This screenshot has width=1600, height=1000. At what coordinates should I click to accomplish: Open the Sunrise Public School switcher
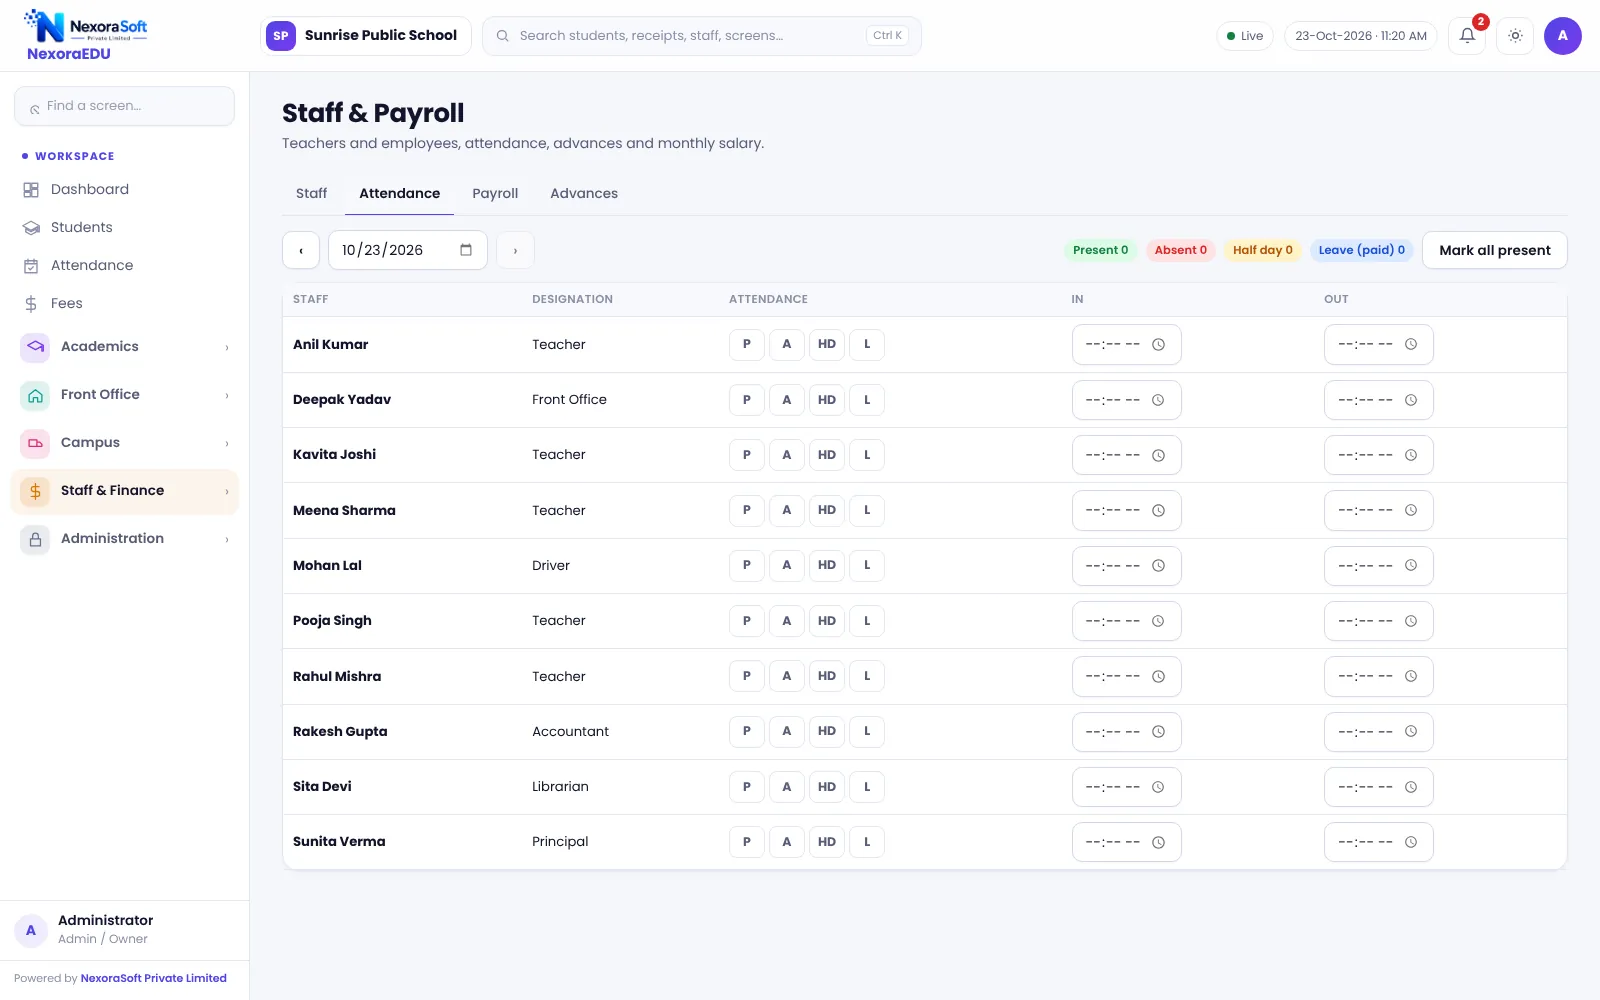366,36
